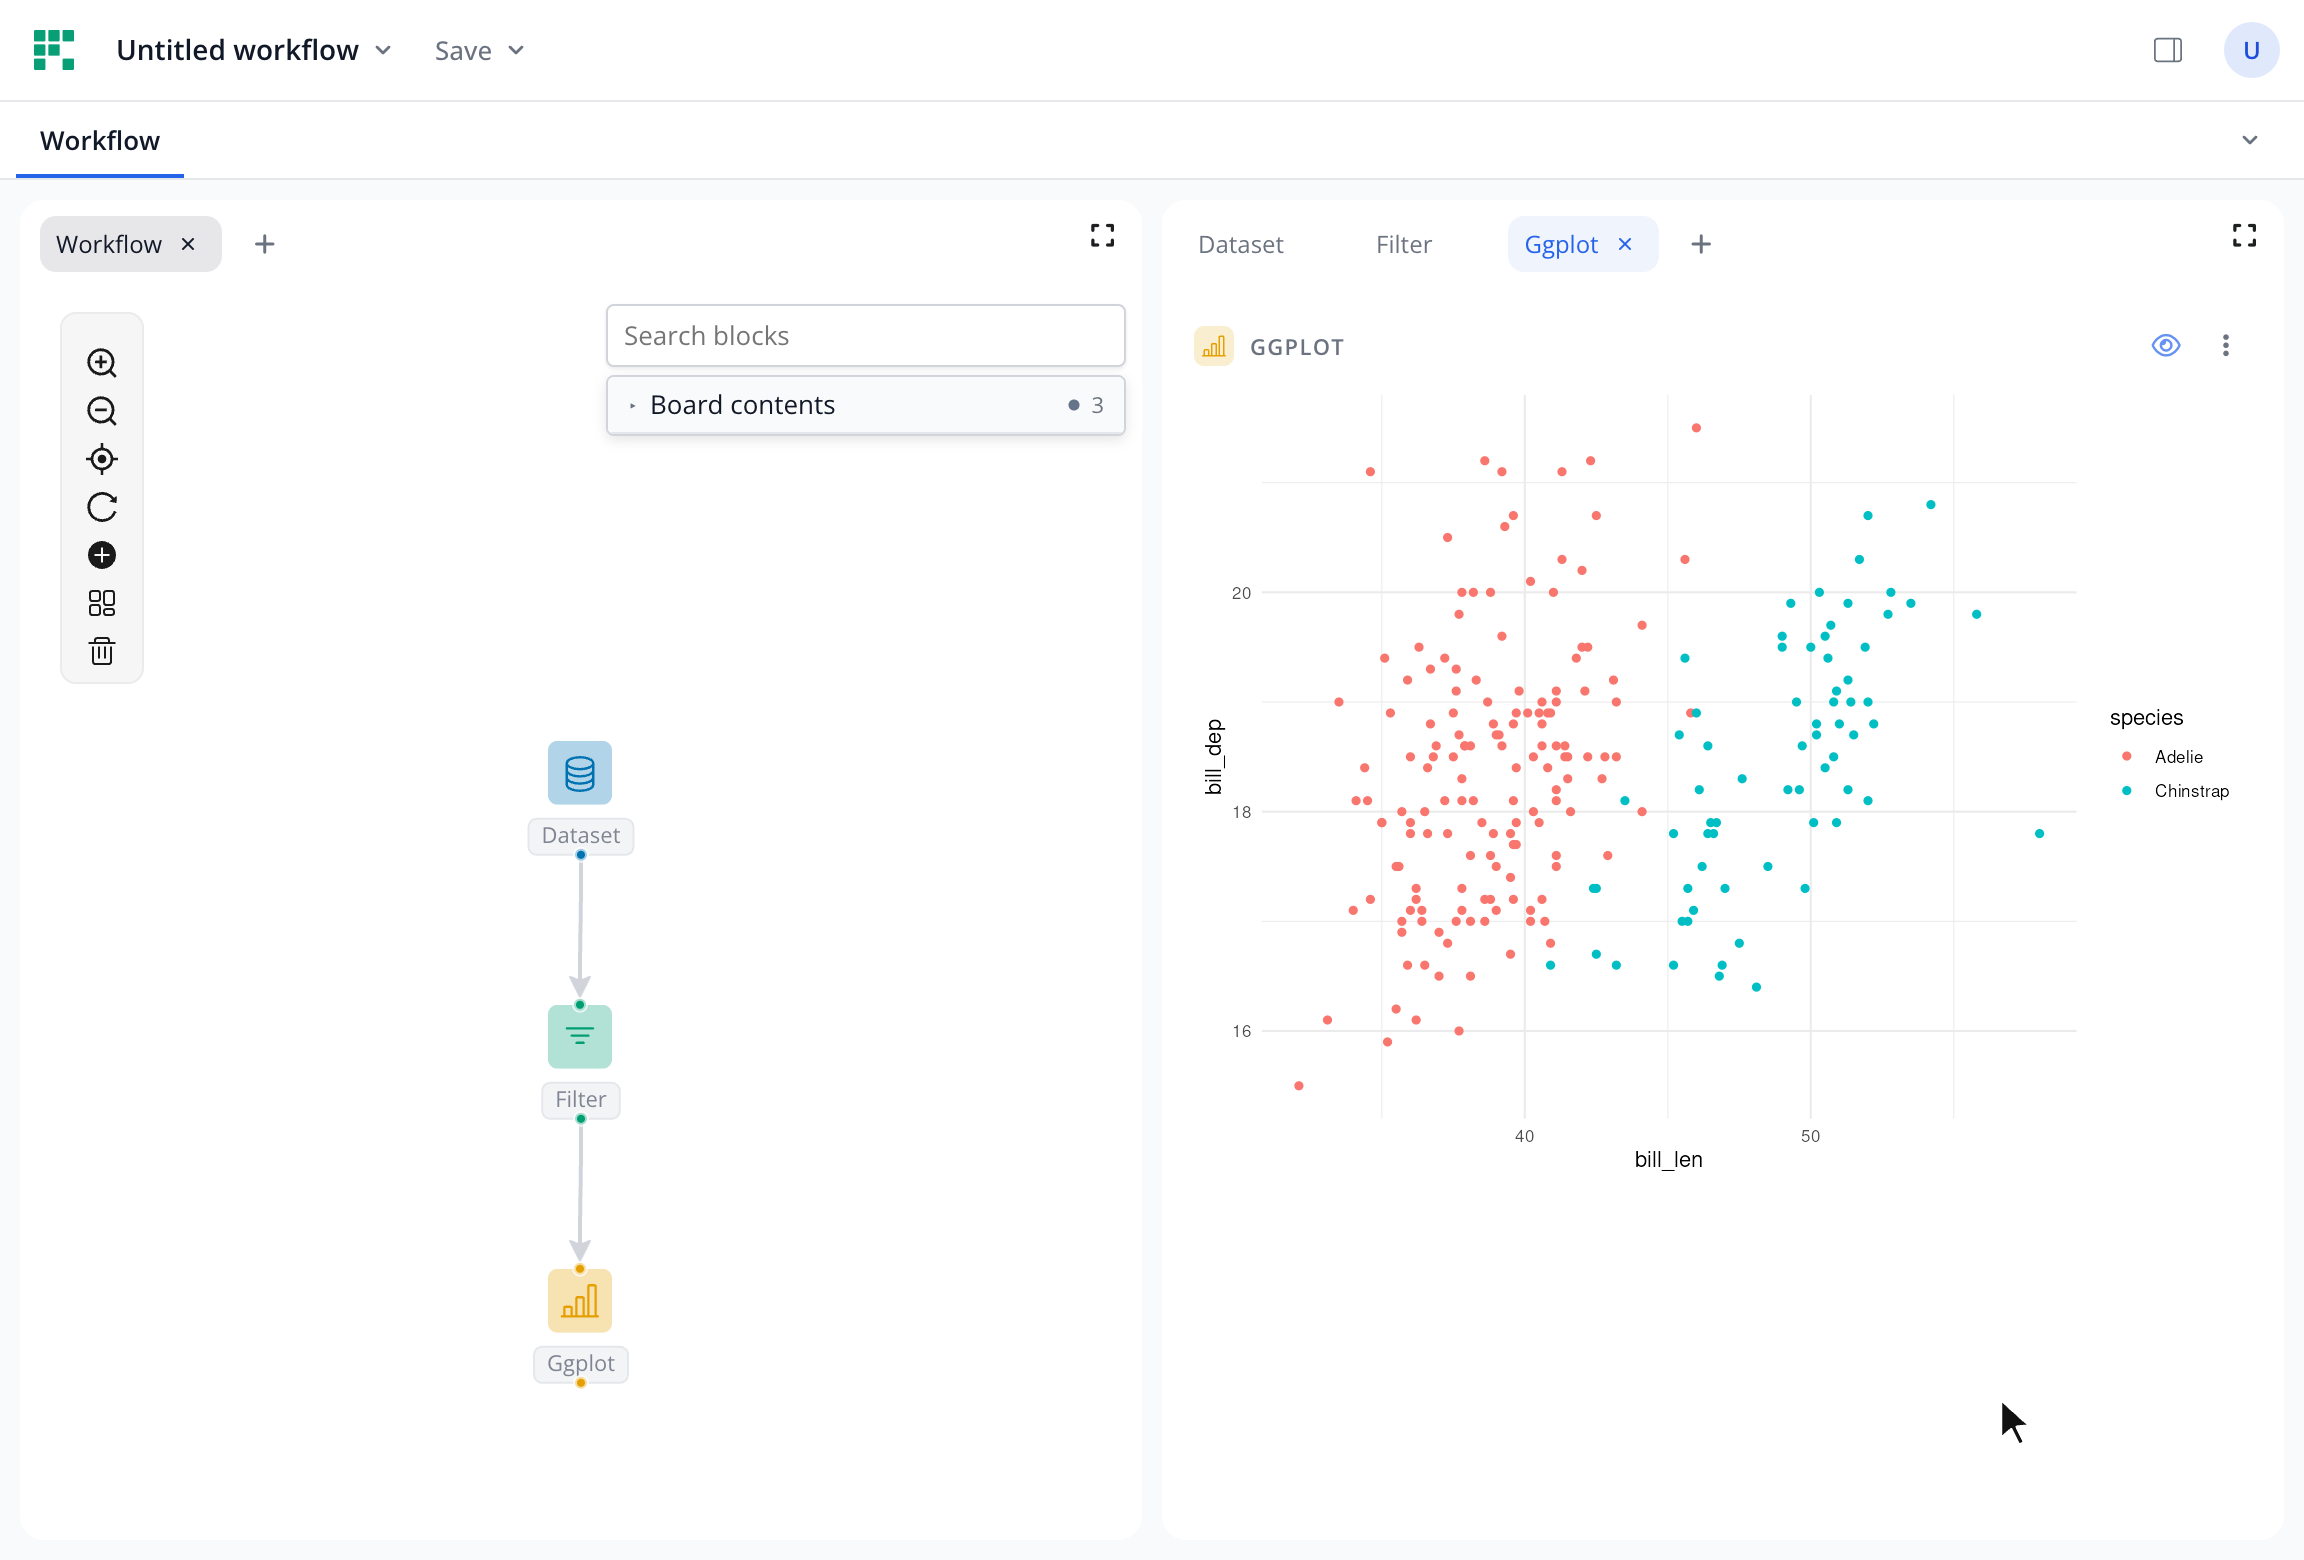Image resolution: width=2304 pixels, height=1560 pixels.
Task: Focus the Search blocks input field
Action: (866, 336)
